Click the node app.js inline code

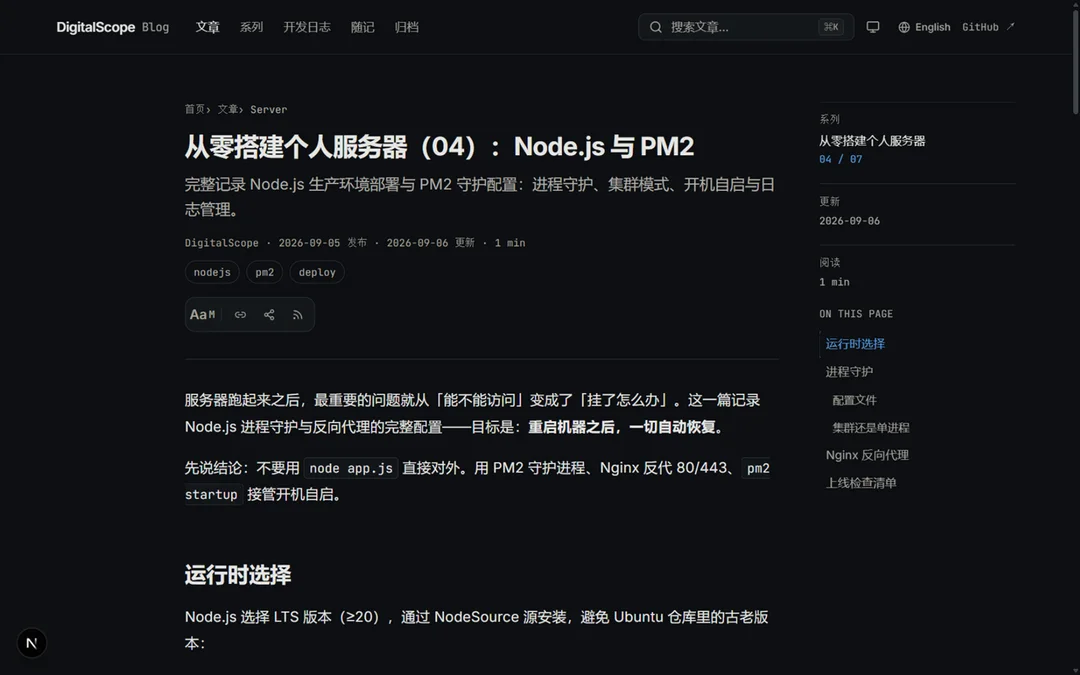pos(351,468)
